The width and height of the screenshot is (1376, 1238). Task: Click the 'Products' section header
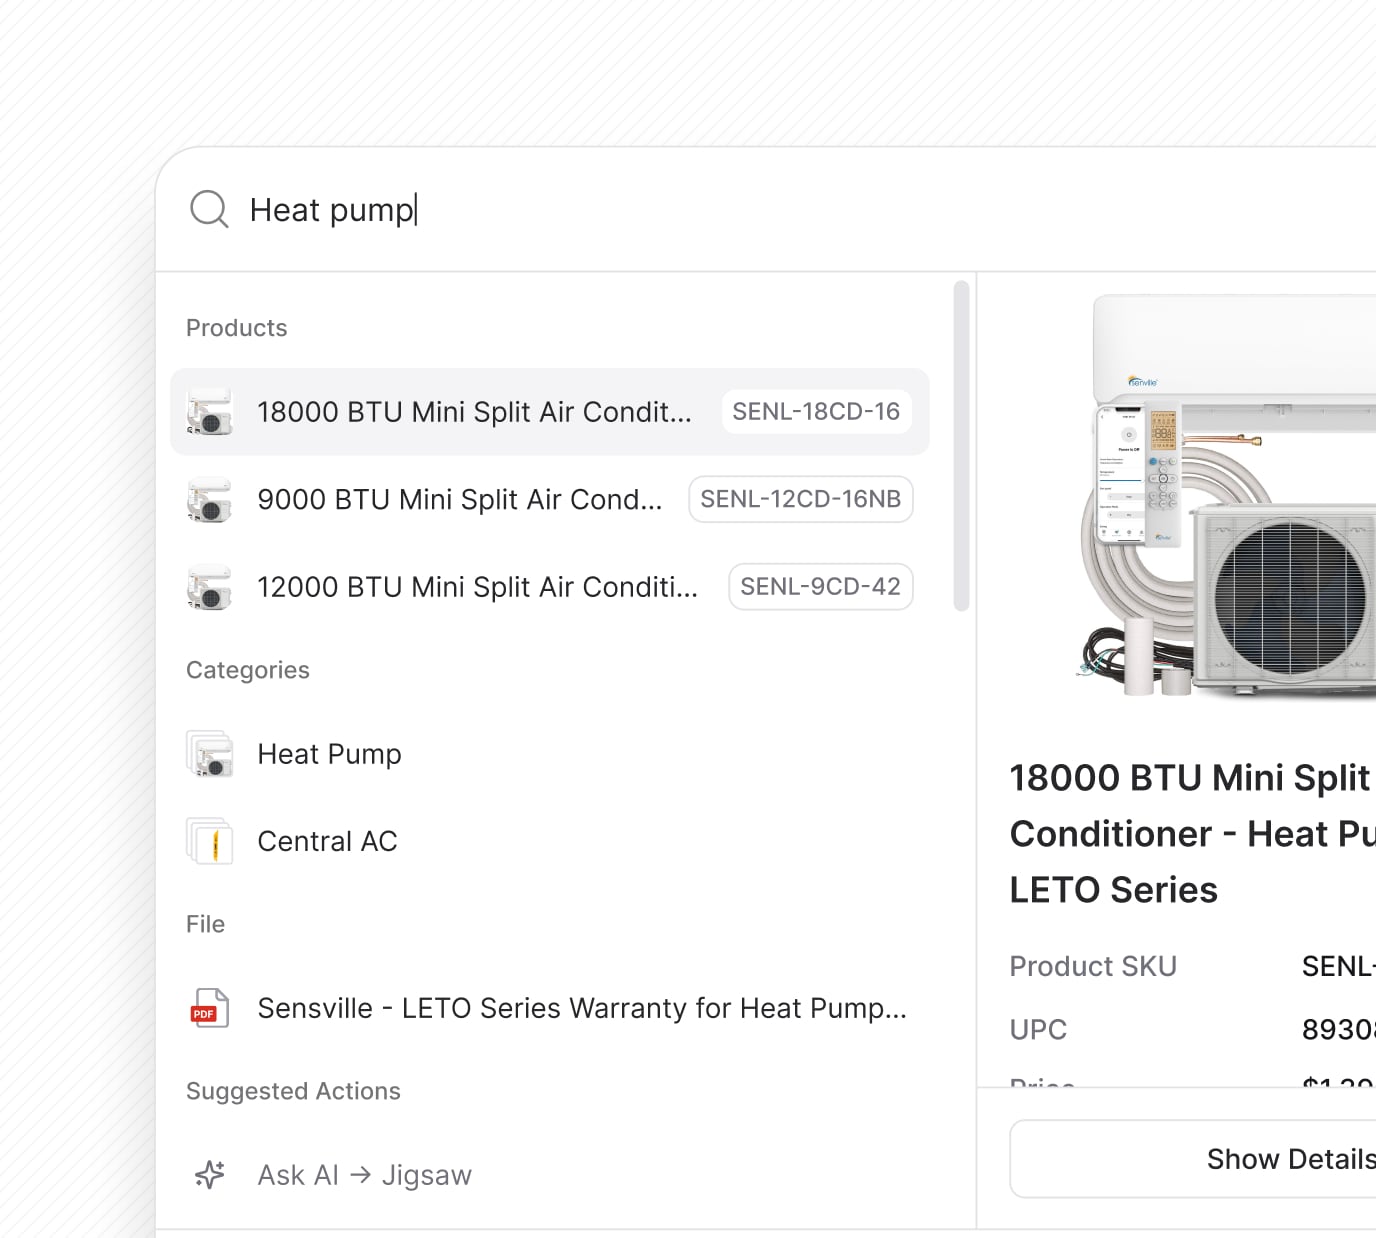tap(236, 328)
